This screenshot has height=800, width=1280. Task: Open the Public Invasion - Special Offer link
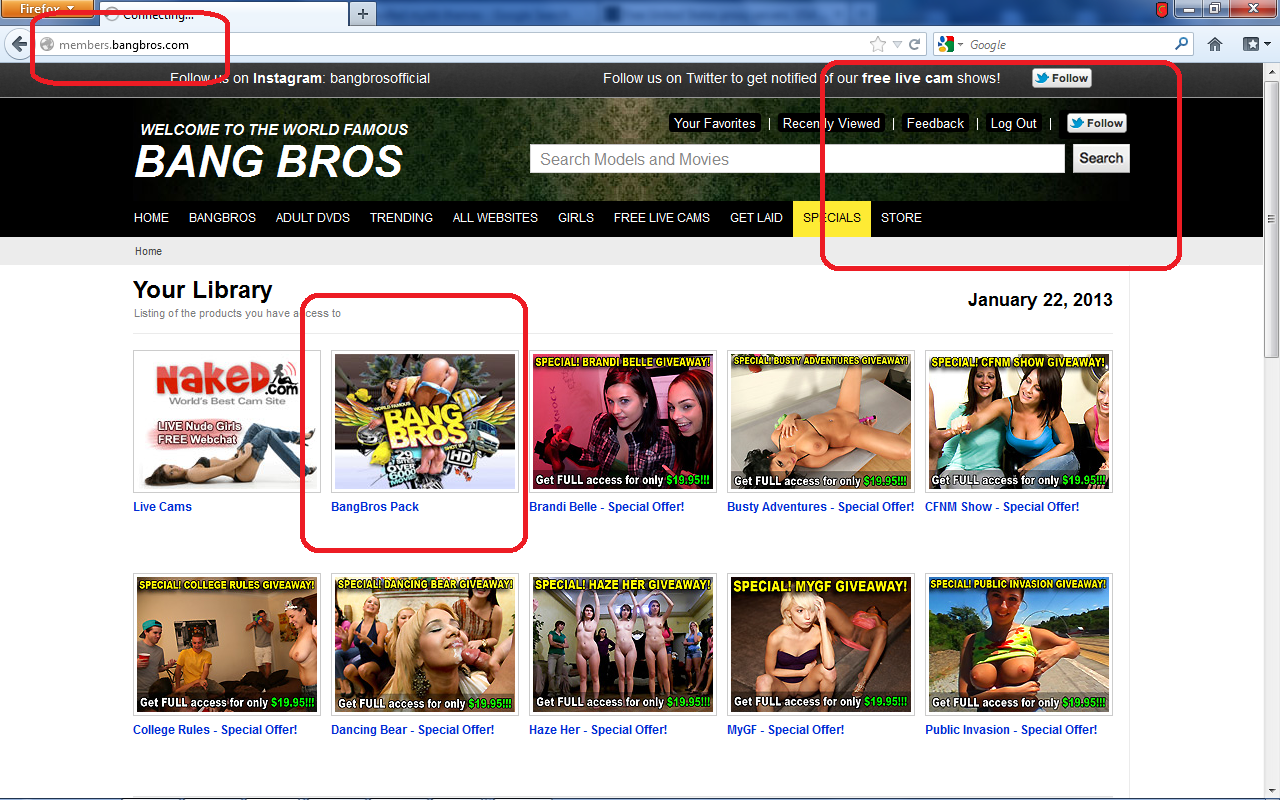1011,730
